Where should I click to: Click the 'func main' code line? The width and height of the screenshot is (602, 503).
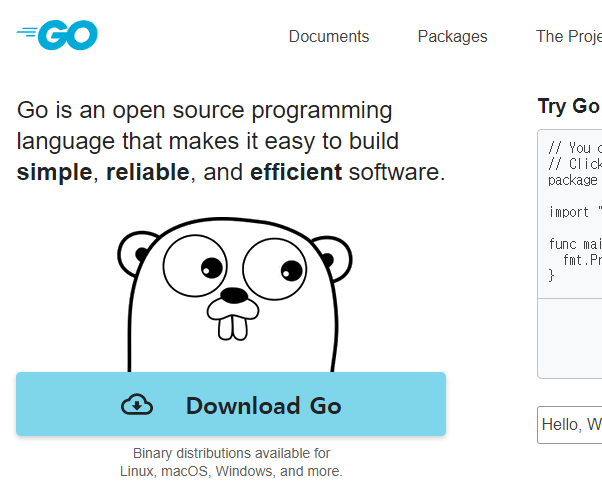point(574,244)
